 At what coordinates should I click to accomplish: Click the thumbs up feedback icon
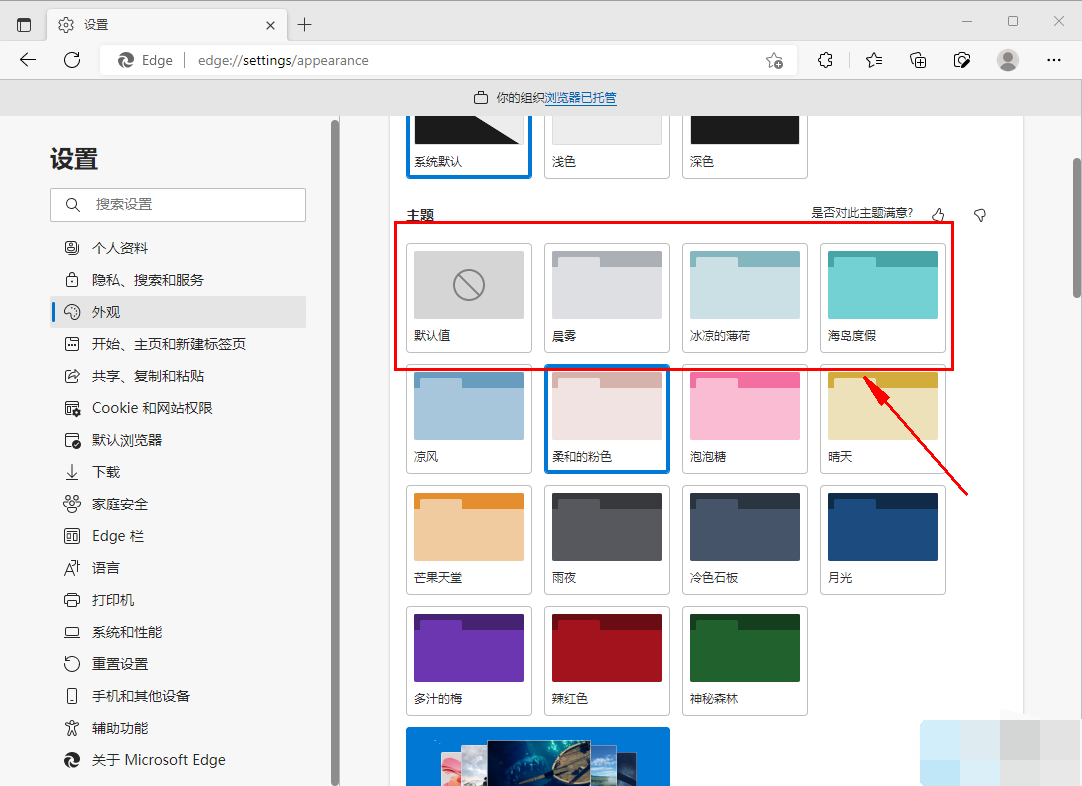coord(938,214)
